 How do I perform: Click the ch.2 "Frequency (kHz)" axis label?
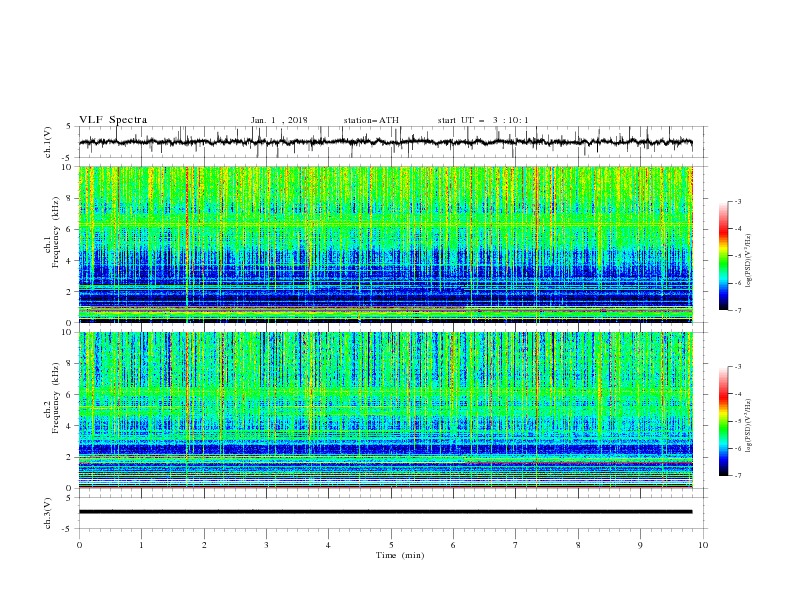(x=55, y=398)
